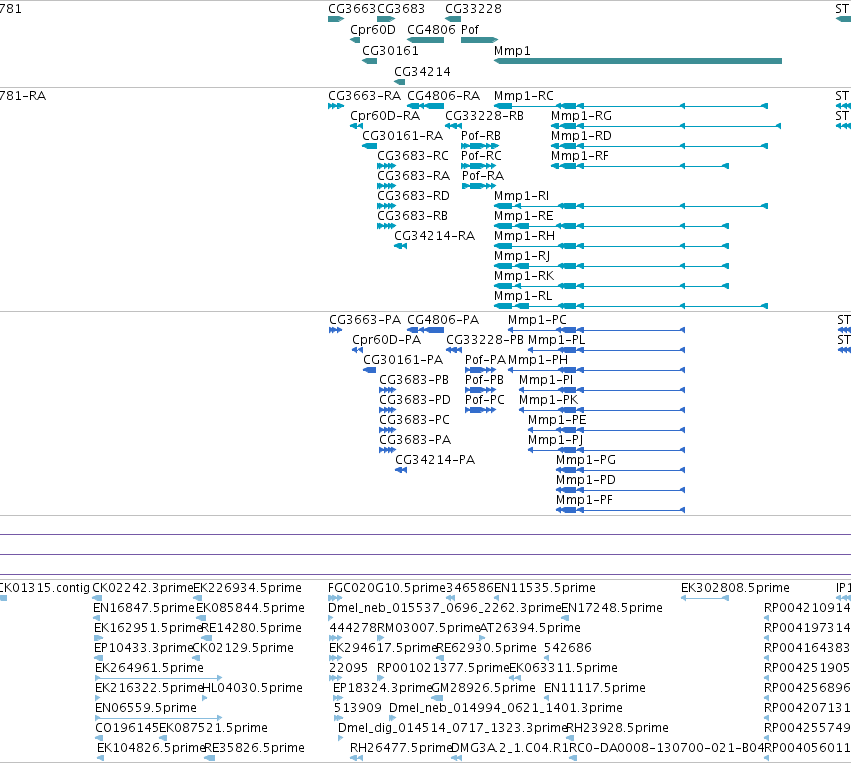
Task: Click the Mmp1 gene bar
Action: [x=638, y=61]
